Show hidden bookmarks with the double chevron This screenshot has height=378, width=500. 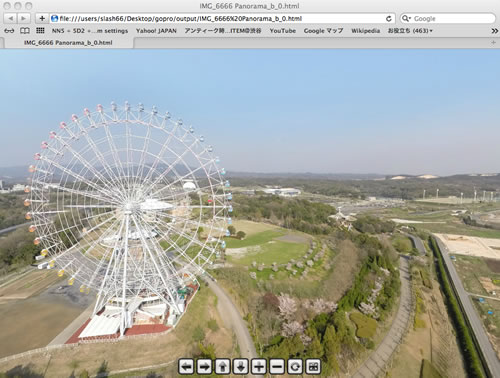495,31
